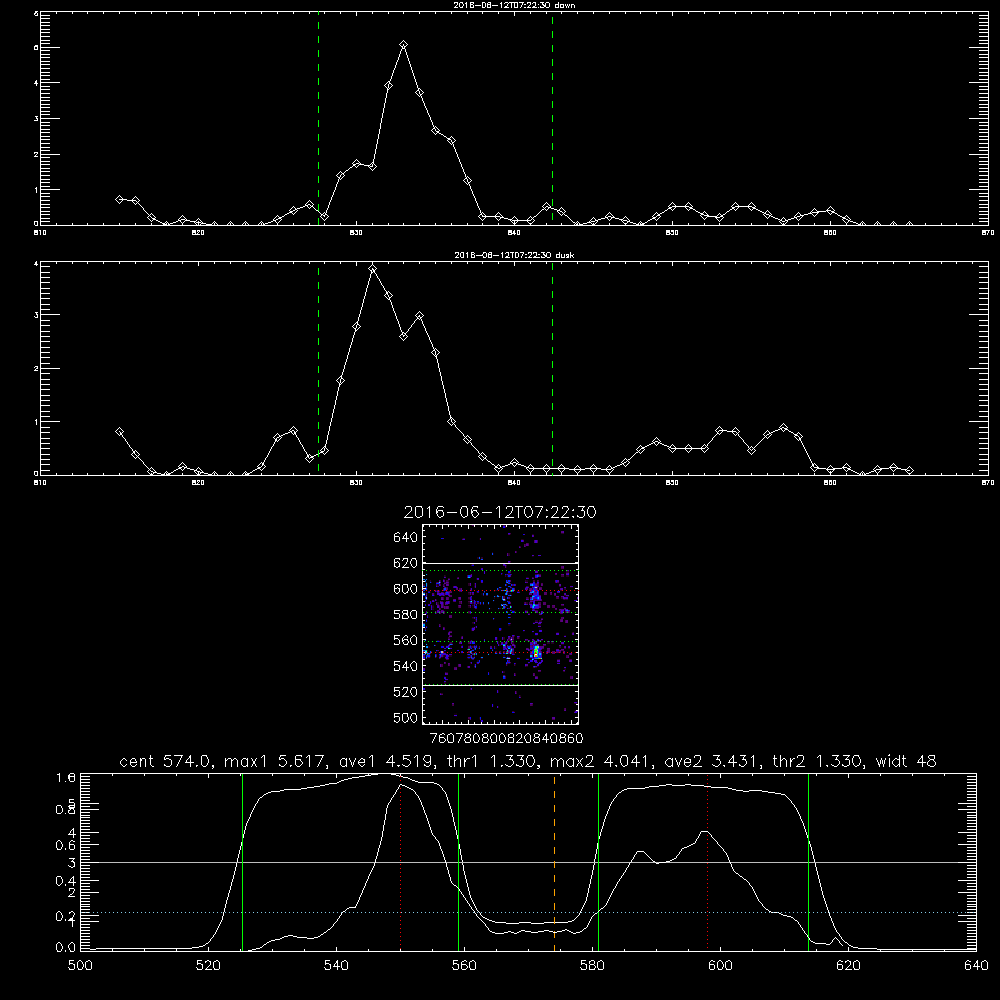Click the '870' x-axis label of the dawn plot

(x=987, y=233)
